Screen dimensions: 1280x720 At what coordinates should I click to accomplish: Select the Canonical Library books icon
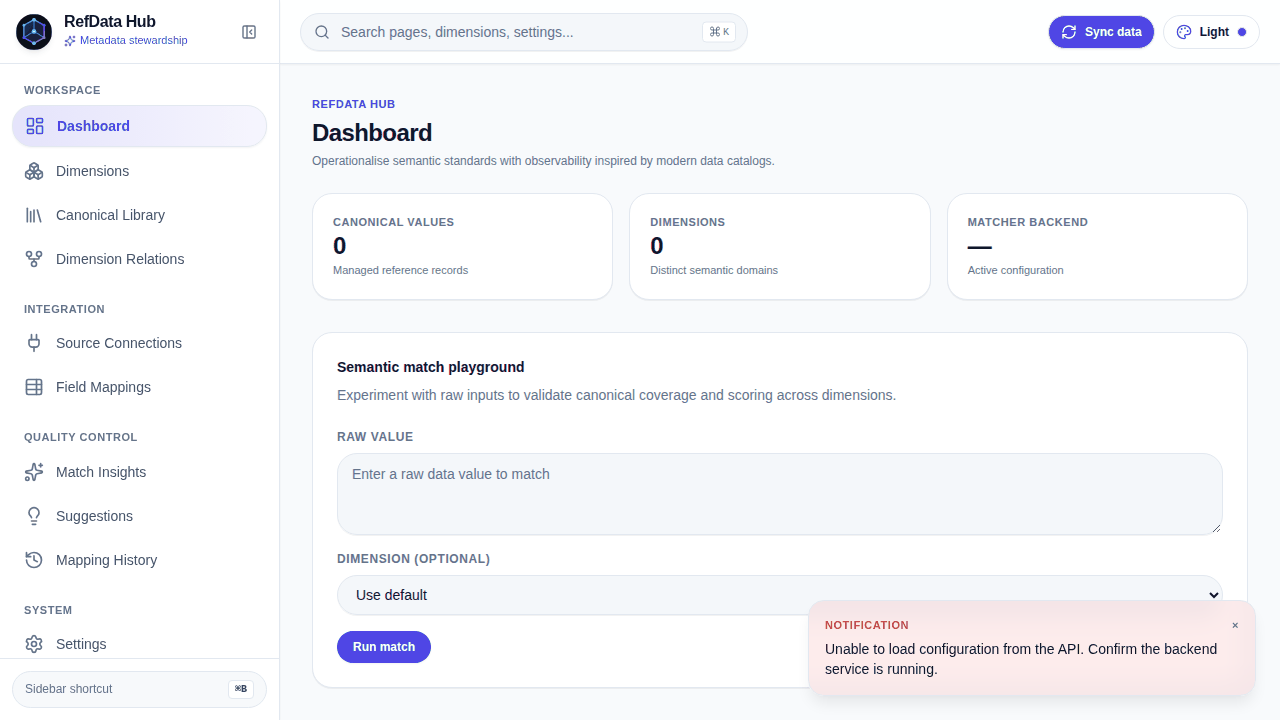(34, 215)
